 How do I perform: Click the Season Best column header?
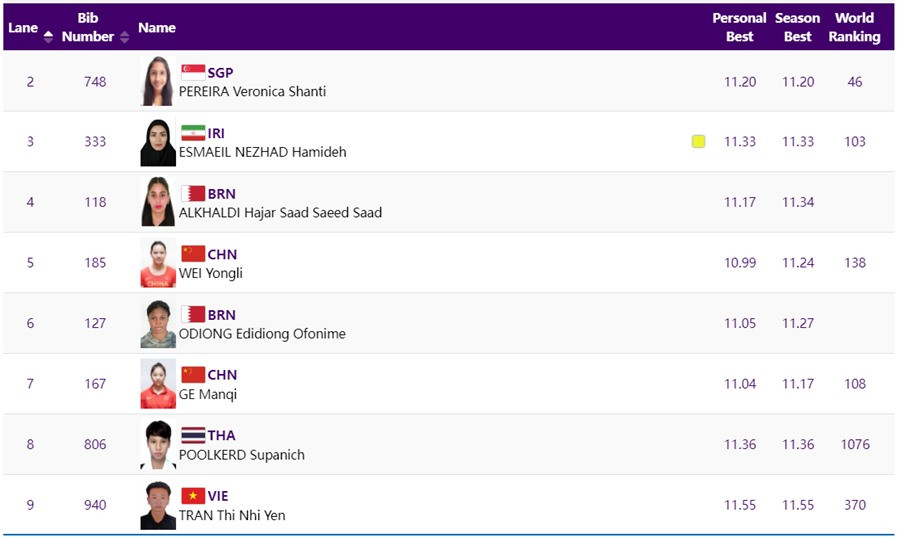click(797, 27)
